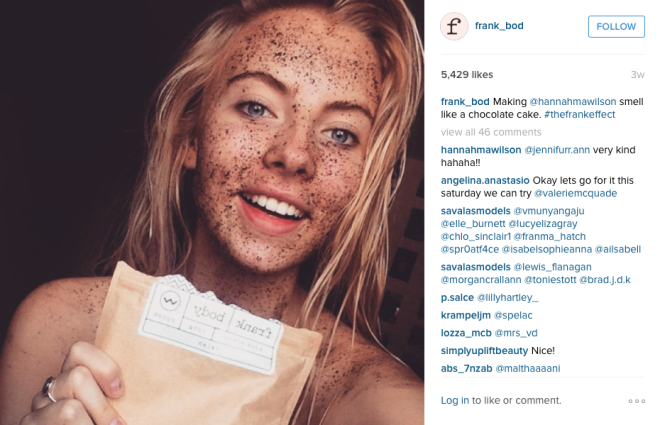Open simplyupliftbeauty commenter profile
This screenshot has height=425, width=660.
click(x=484, y=351)
